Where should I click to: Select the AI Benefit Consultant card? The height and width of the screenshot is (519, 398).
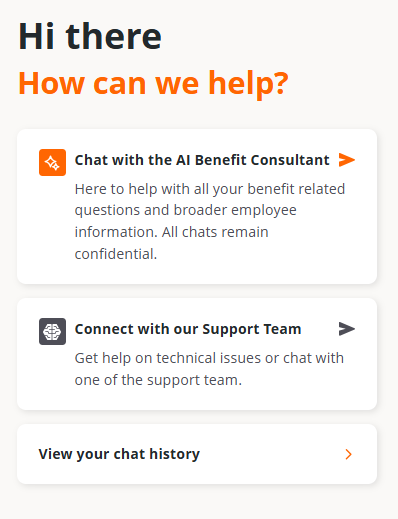pyautogui.click(x=197, y=207)
